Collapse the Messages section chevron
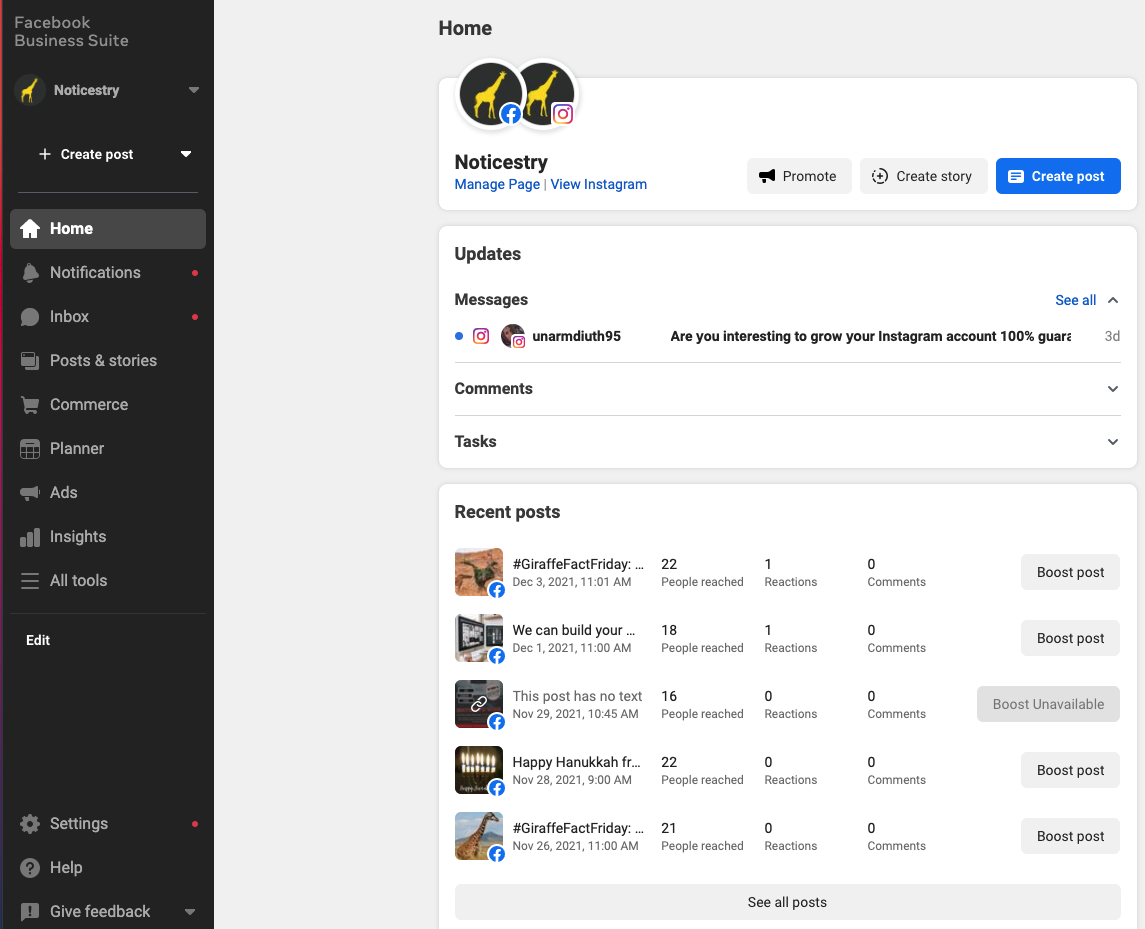This screenshot has width=1145, height=929. point(1113,300)
